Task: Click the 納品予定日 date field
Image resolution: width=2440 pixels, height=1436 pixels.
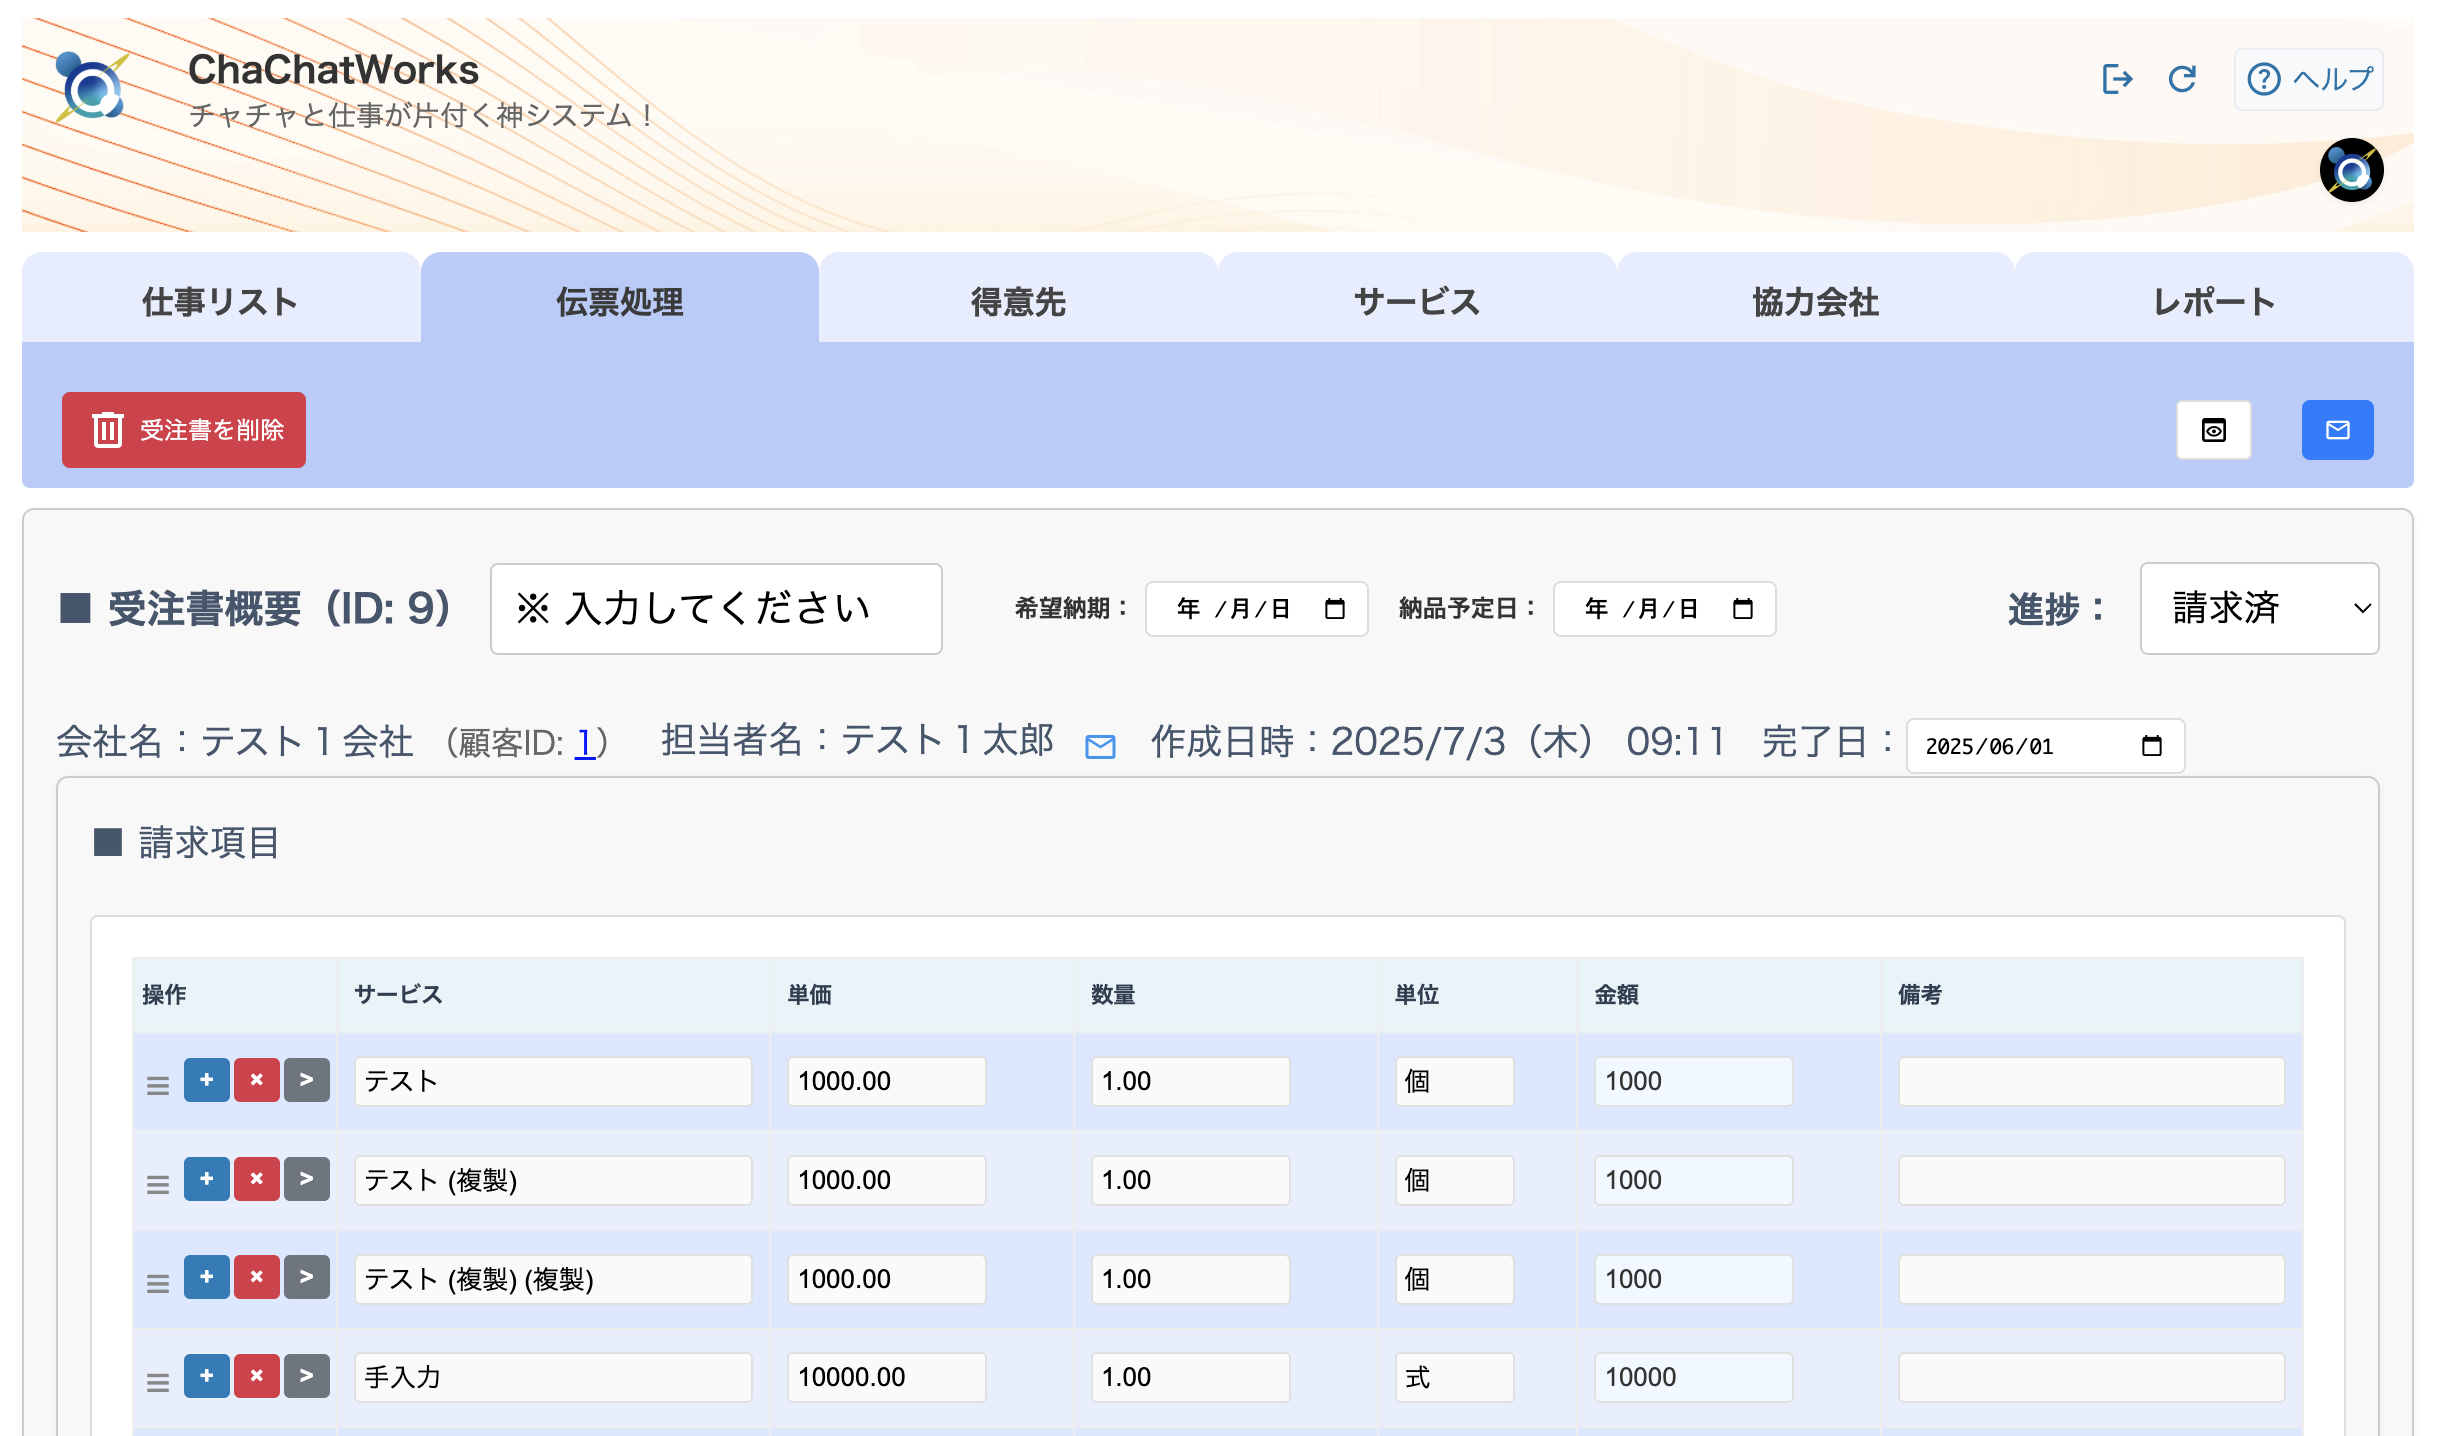Action: click(1665, 609)
